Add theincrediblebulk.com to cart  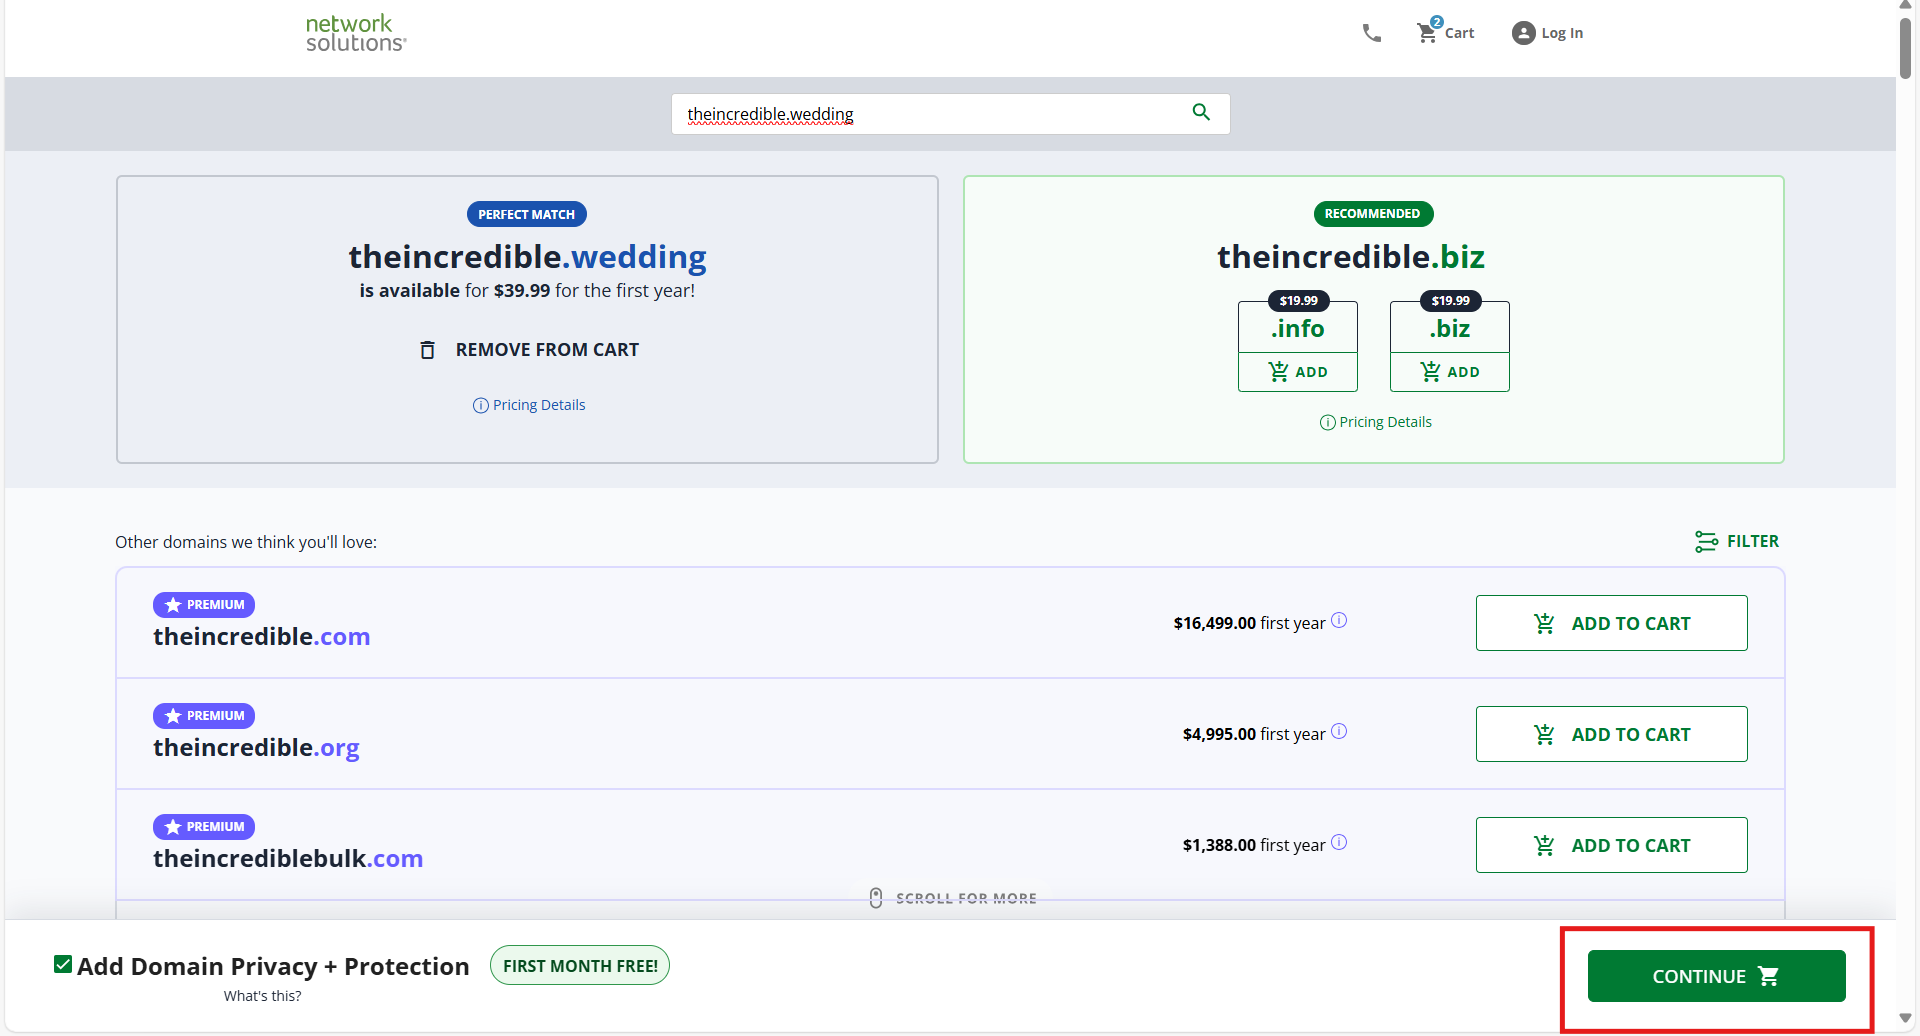tap(1612, 845)
